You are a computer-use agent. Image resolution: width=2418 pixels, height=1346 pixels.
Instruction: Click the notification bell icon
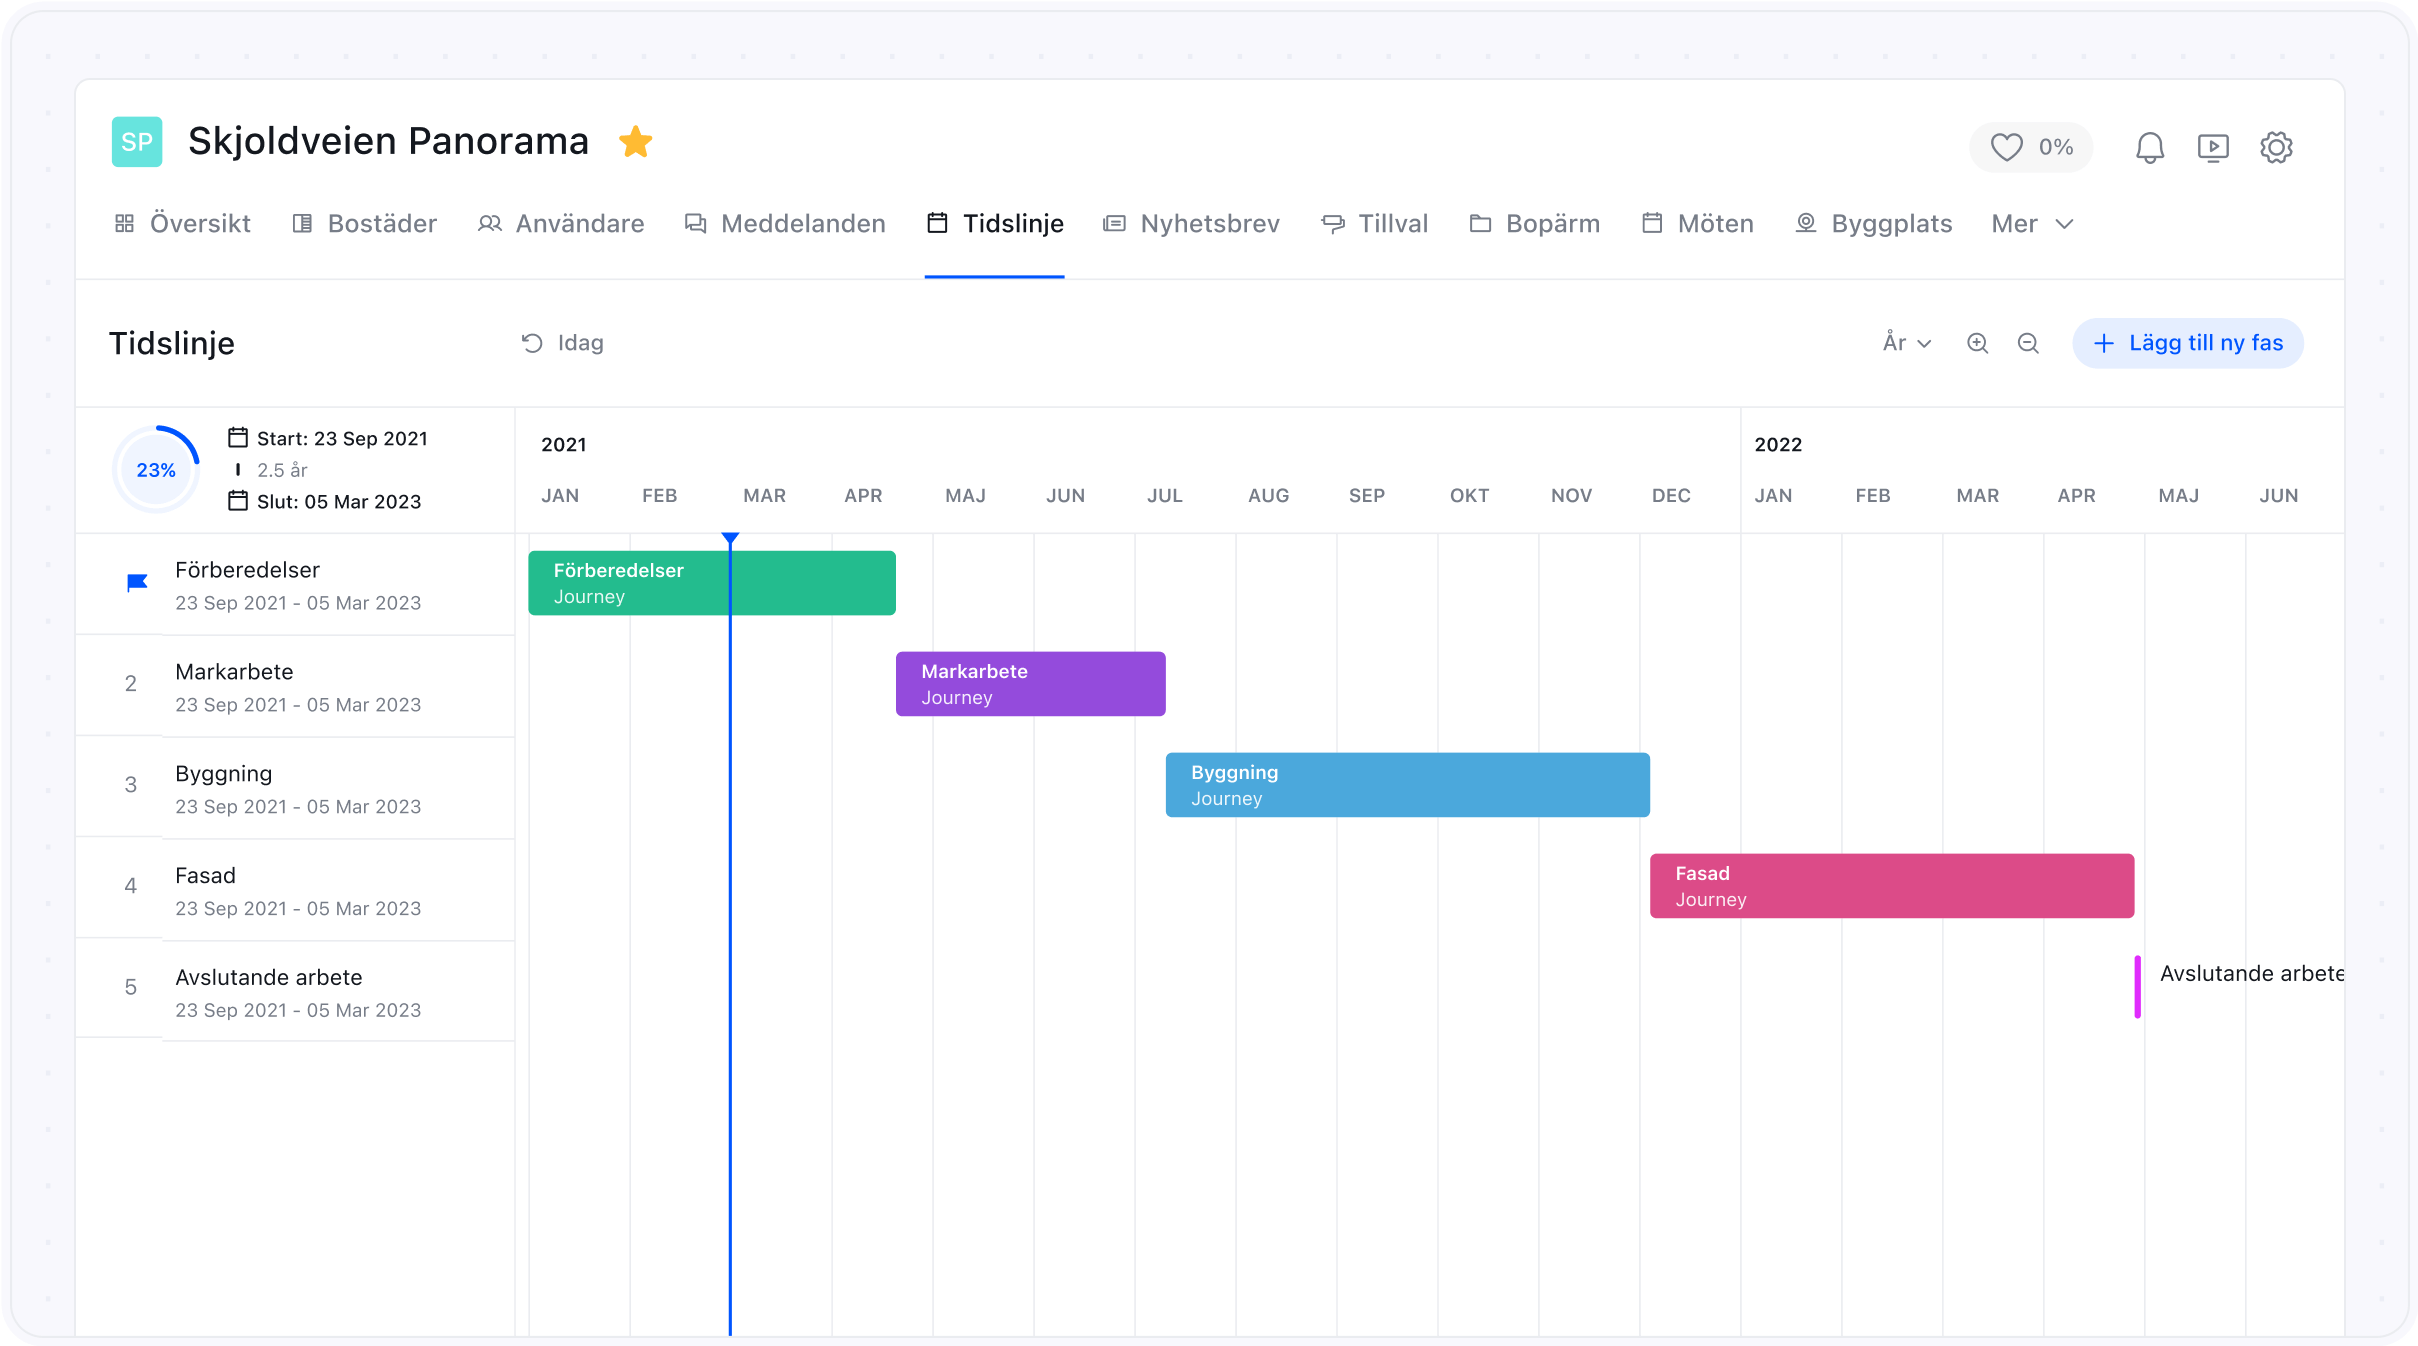2149,148
